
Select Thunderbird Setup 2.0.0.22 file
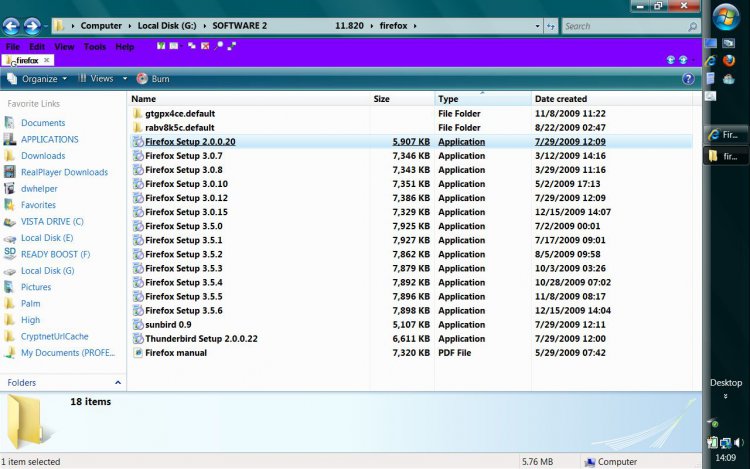coord(201,339)
